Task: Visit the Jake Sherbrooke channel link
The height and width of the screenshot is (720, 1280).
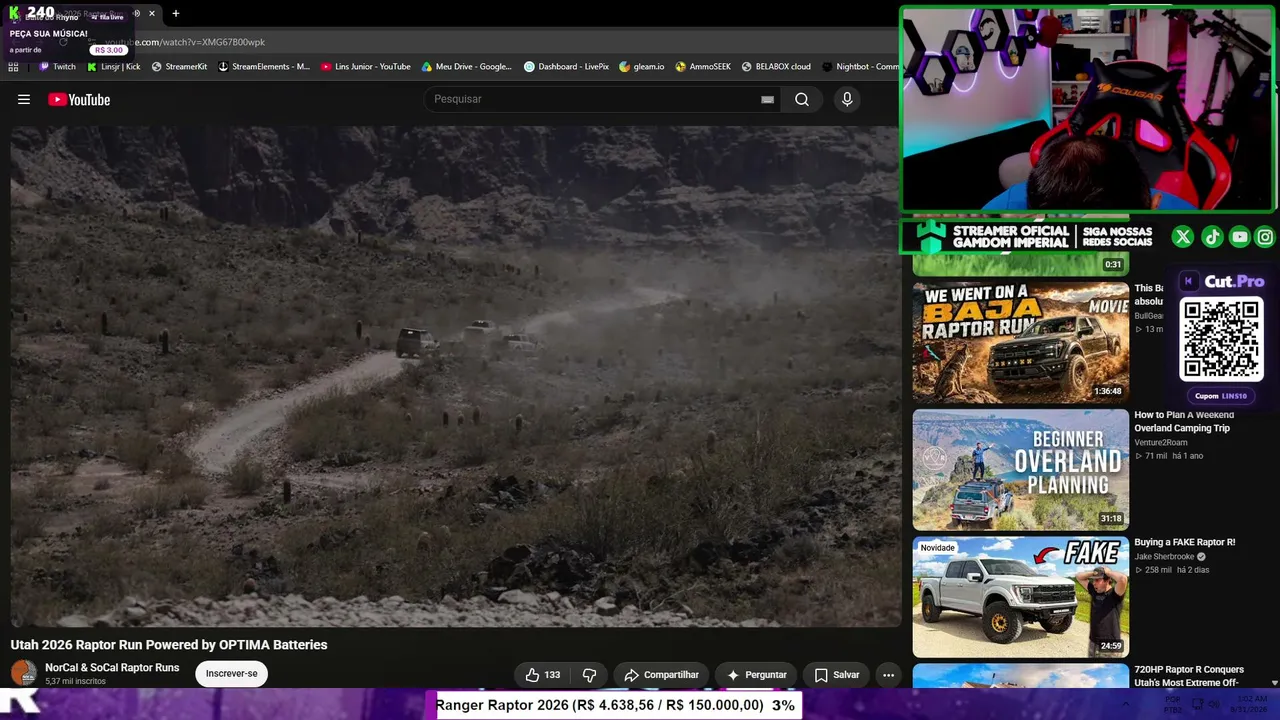Action: pyautogui.click(x=1164, y=556)
